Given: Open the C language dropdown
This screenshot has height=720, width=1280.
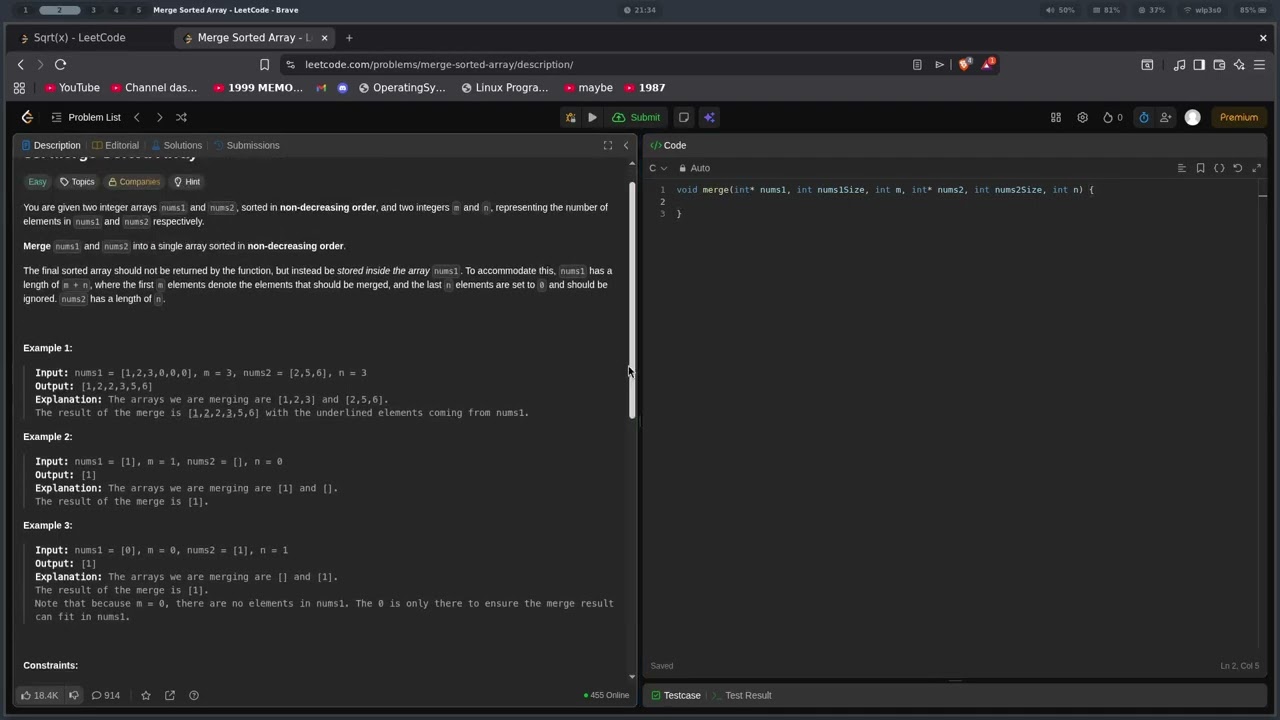Looking at the screenshot, I should tap(658, 168).
